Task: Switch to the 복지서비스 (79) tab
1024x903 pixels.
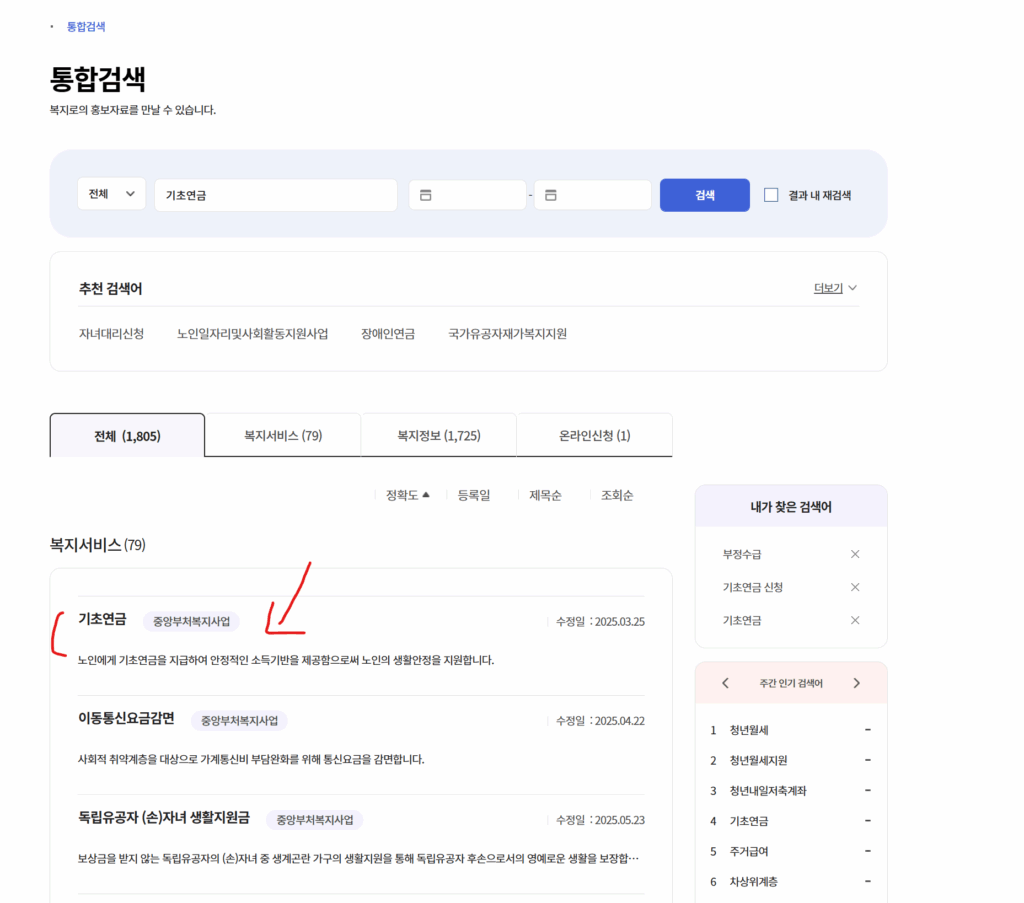Action: pos(283,436)
